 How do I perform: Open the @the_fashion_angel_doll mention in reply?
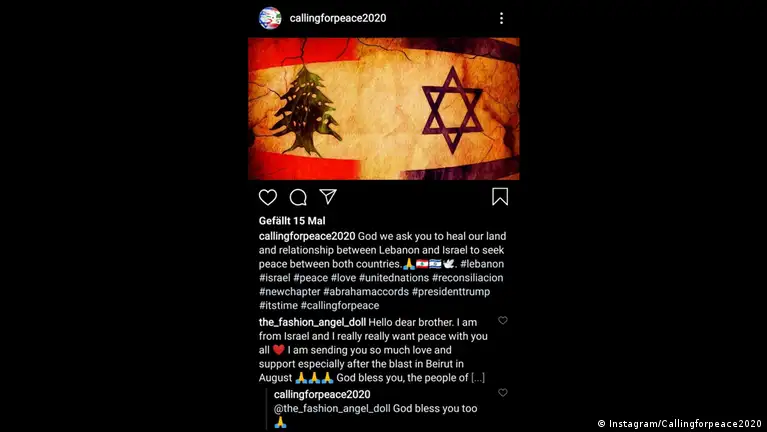332,409
